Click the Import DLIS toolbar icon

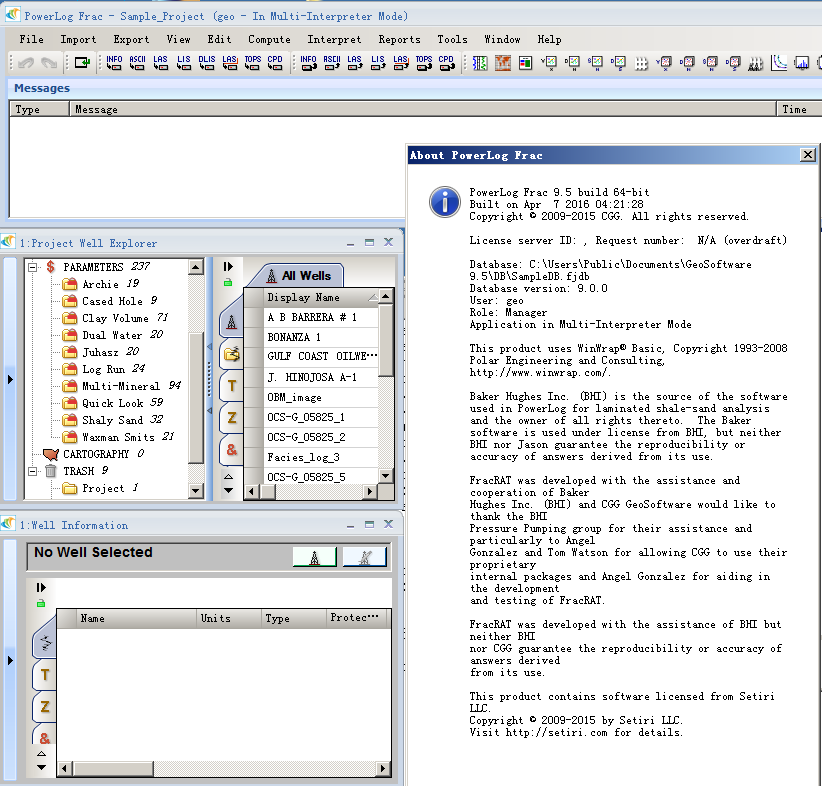coord(207,63)
